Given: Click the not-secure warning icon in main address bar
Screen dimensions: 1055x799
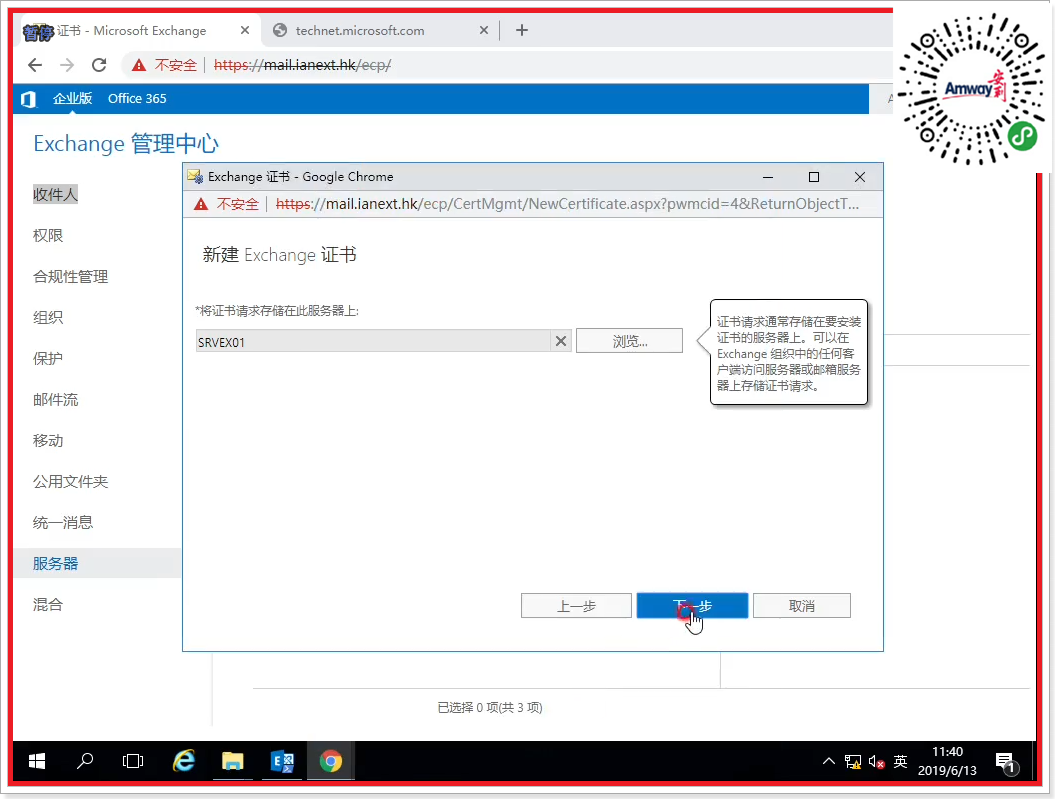Looking at the screenshot, I should click(139, 65).
